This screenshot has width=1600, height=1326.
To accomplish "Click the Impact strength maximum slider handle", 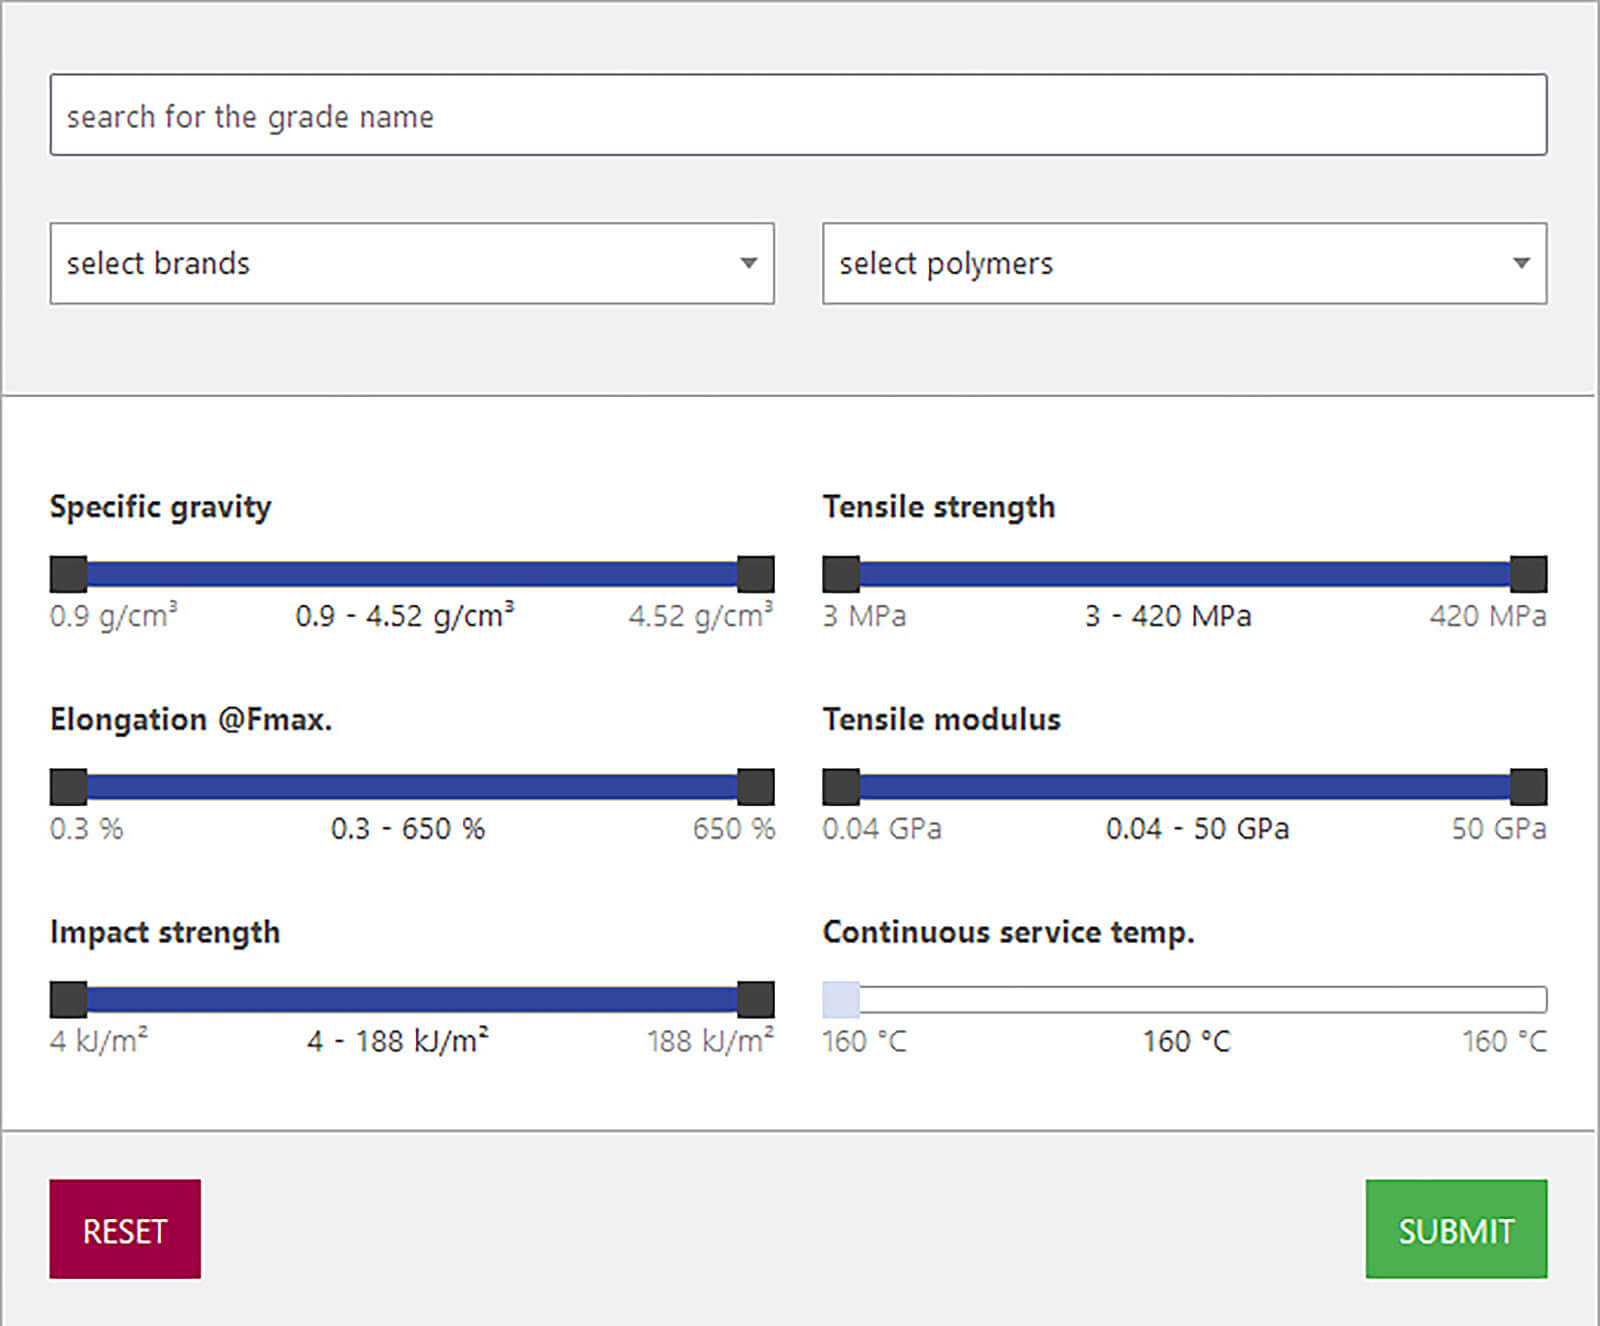I will coord(755,999).
